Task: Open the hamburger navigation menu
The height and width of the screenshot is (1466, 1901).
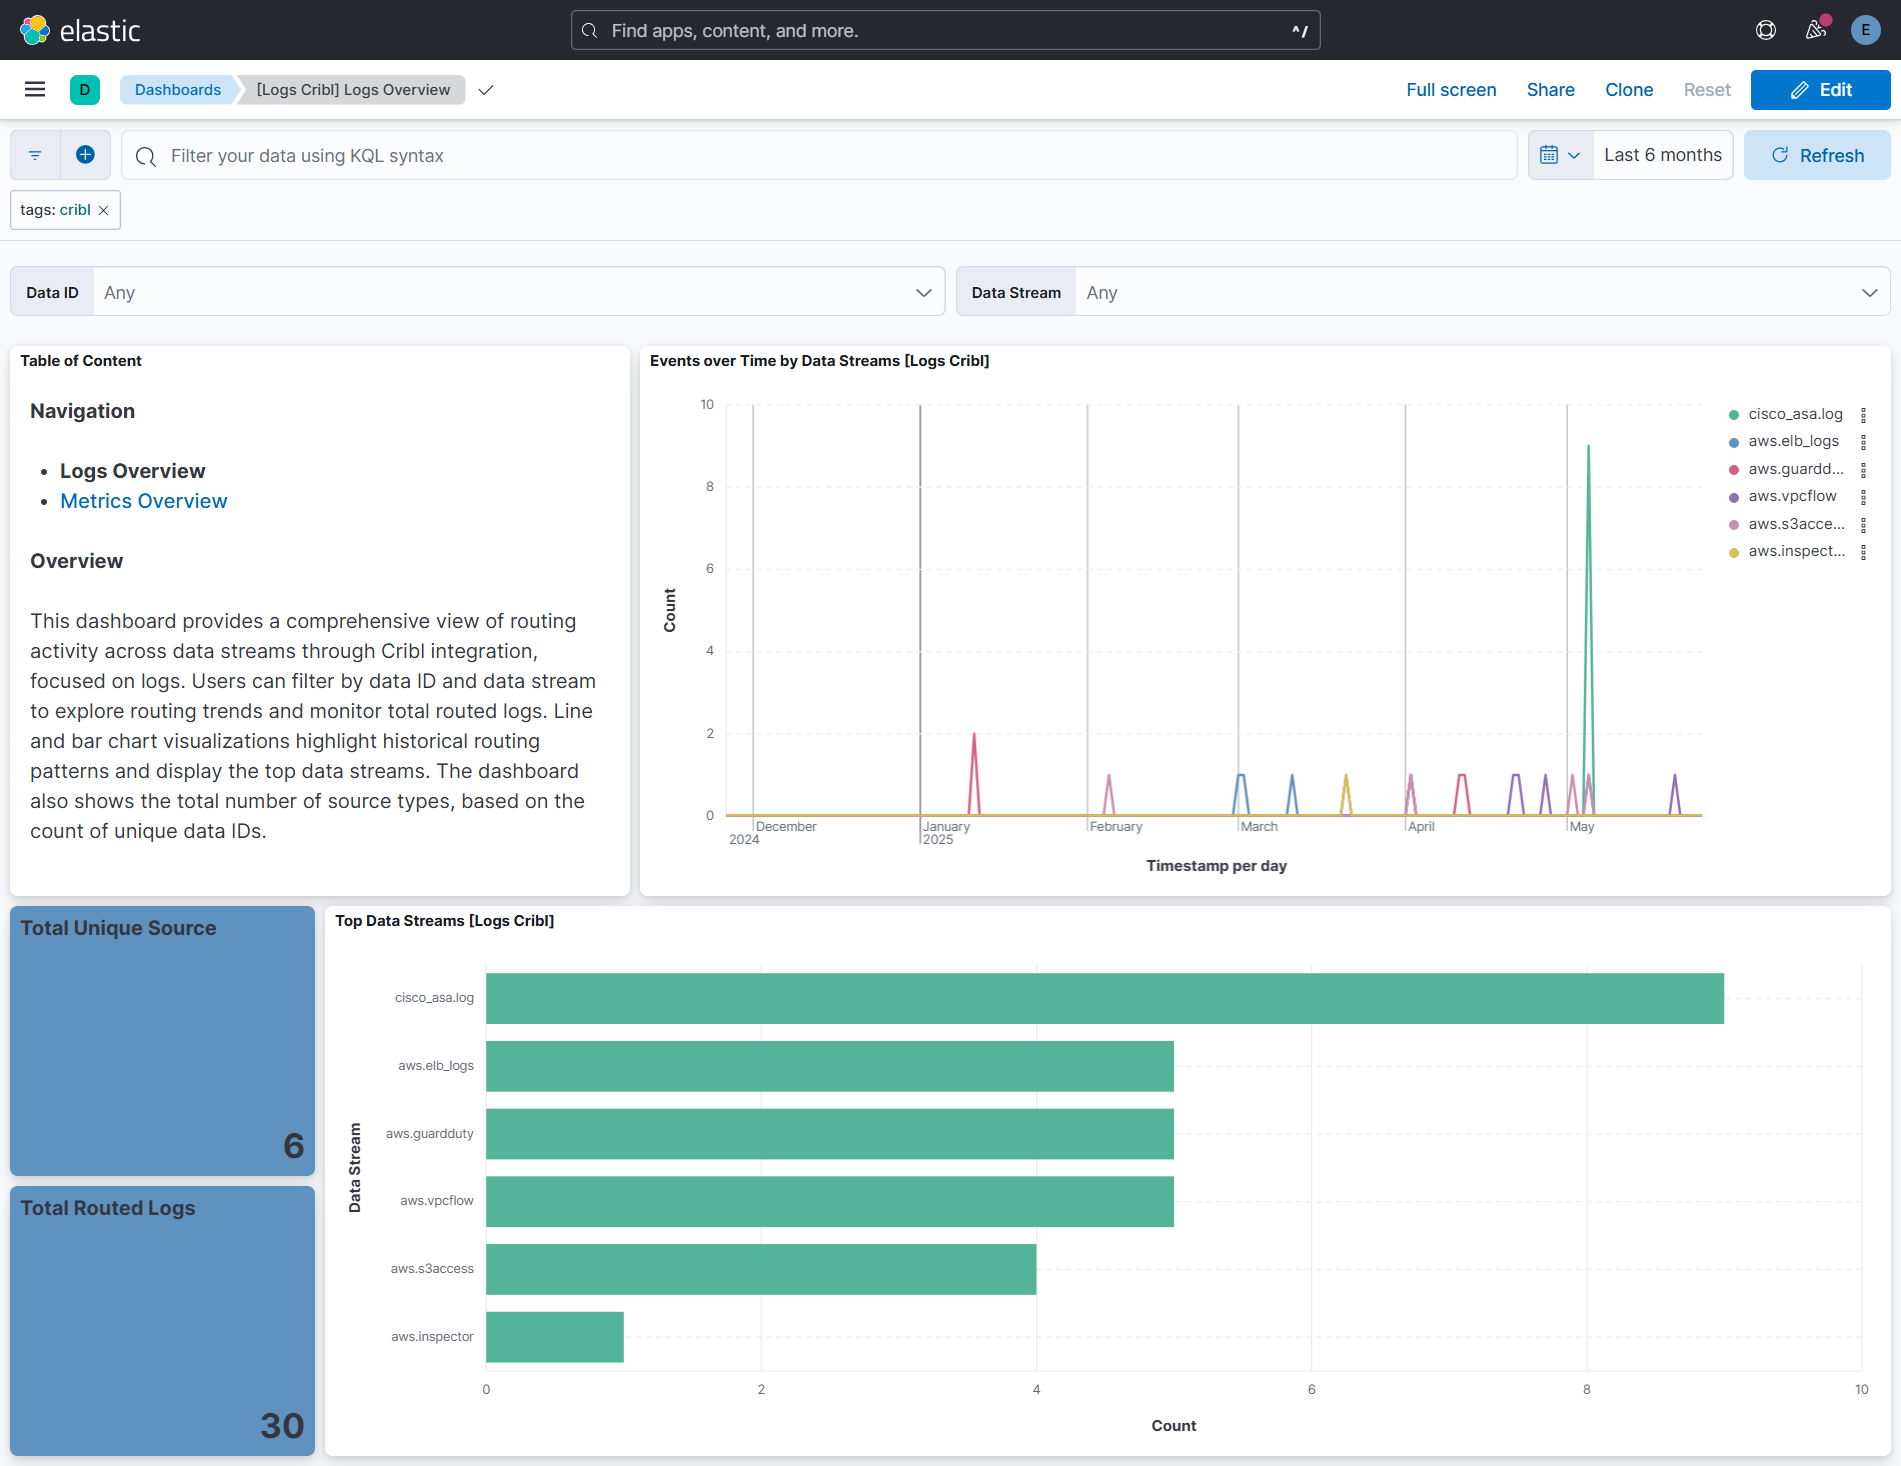Action: pyautogui.click(x=35, y=90)
